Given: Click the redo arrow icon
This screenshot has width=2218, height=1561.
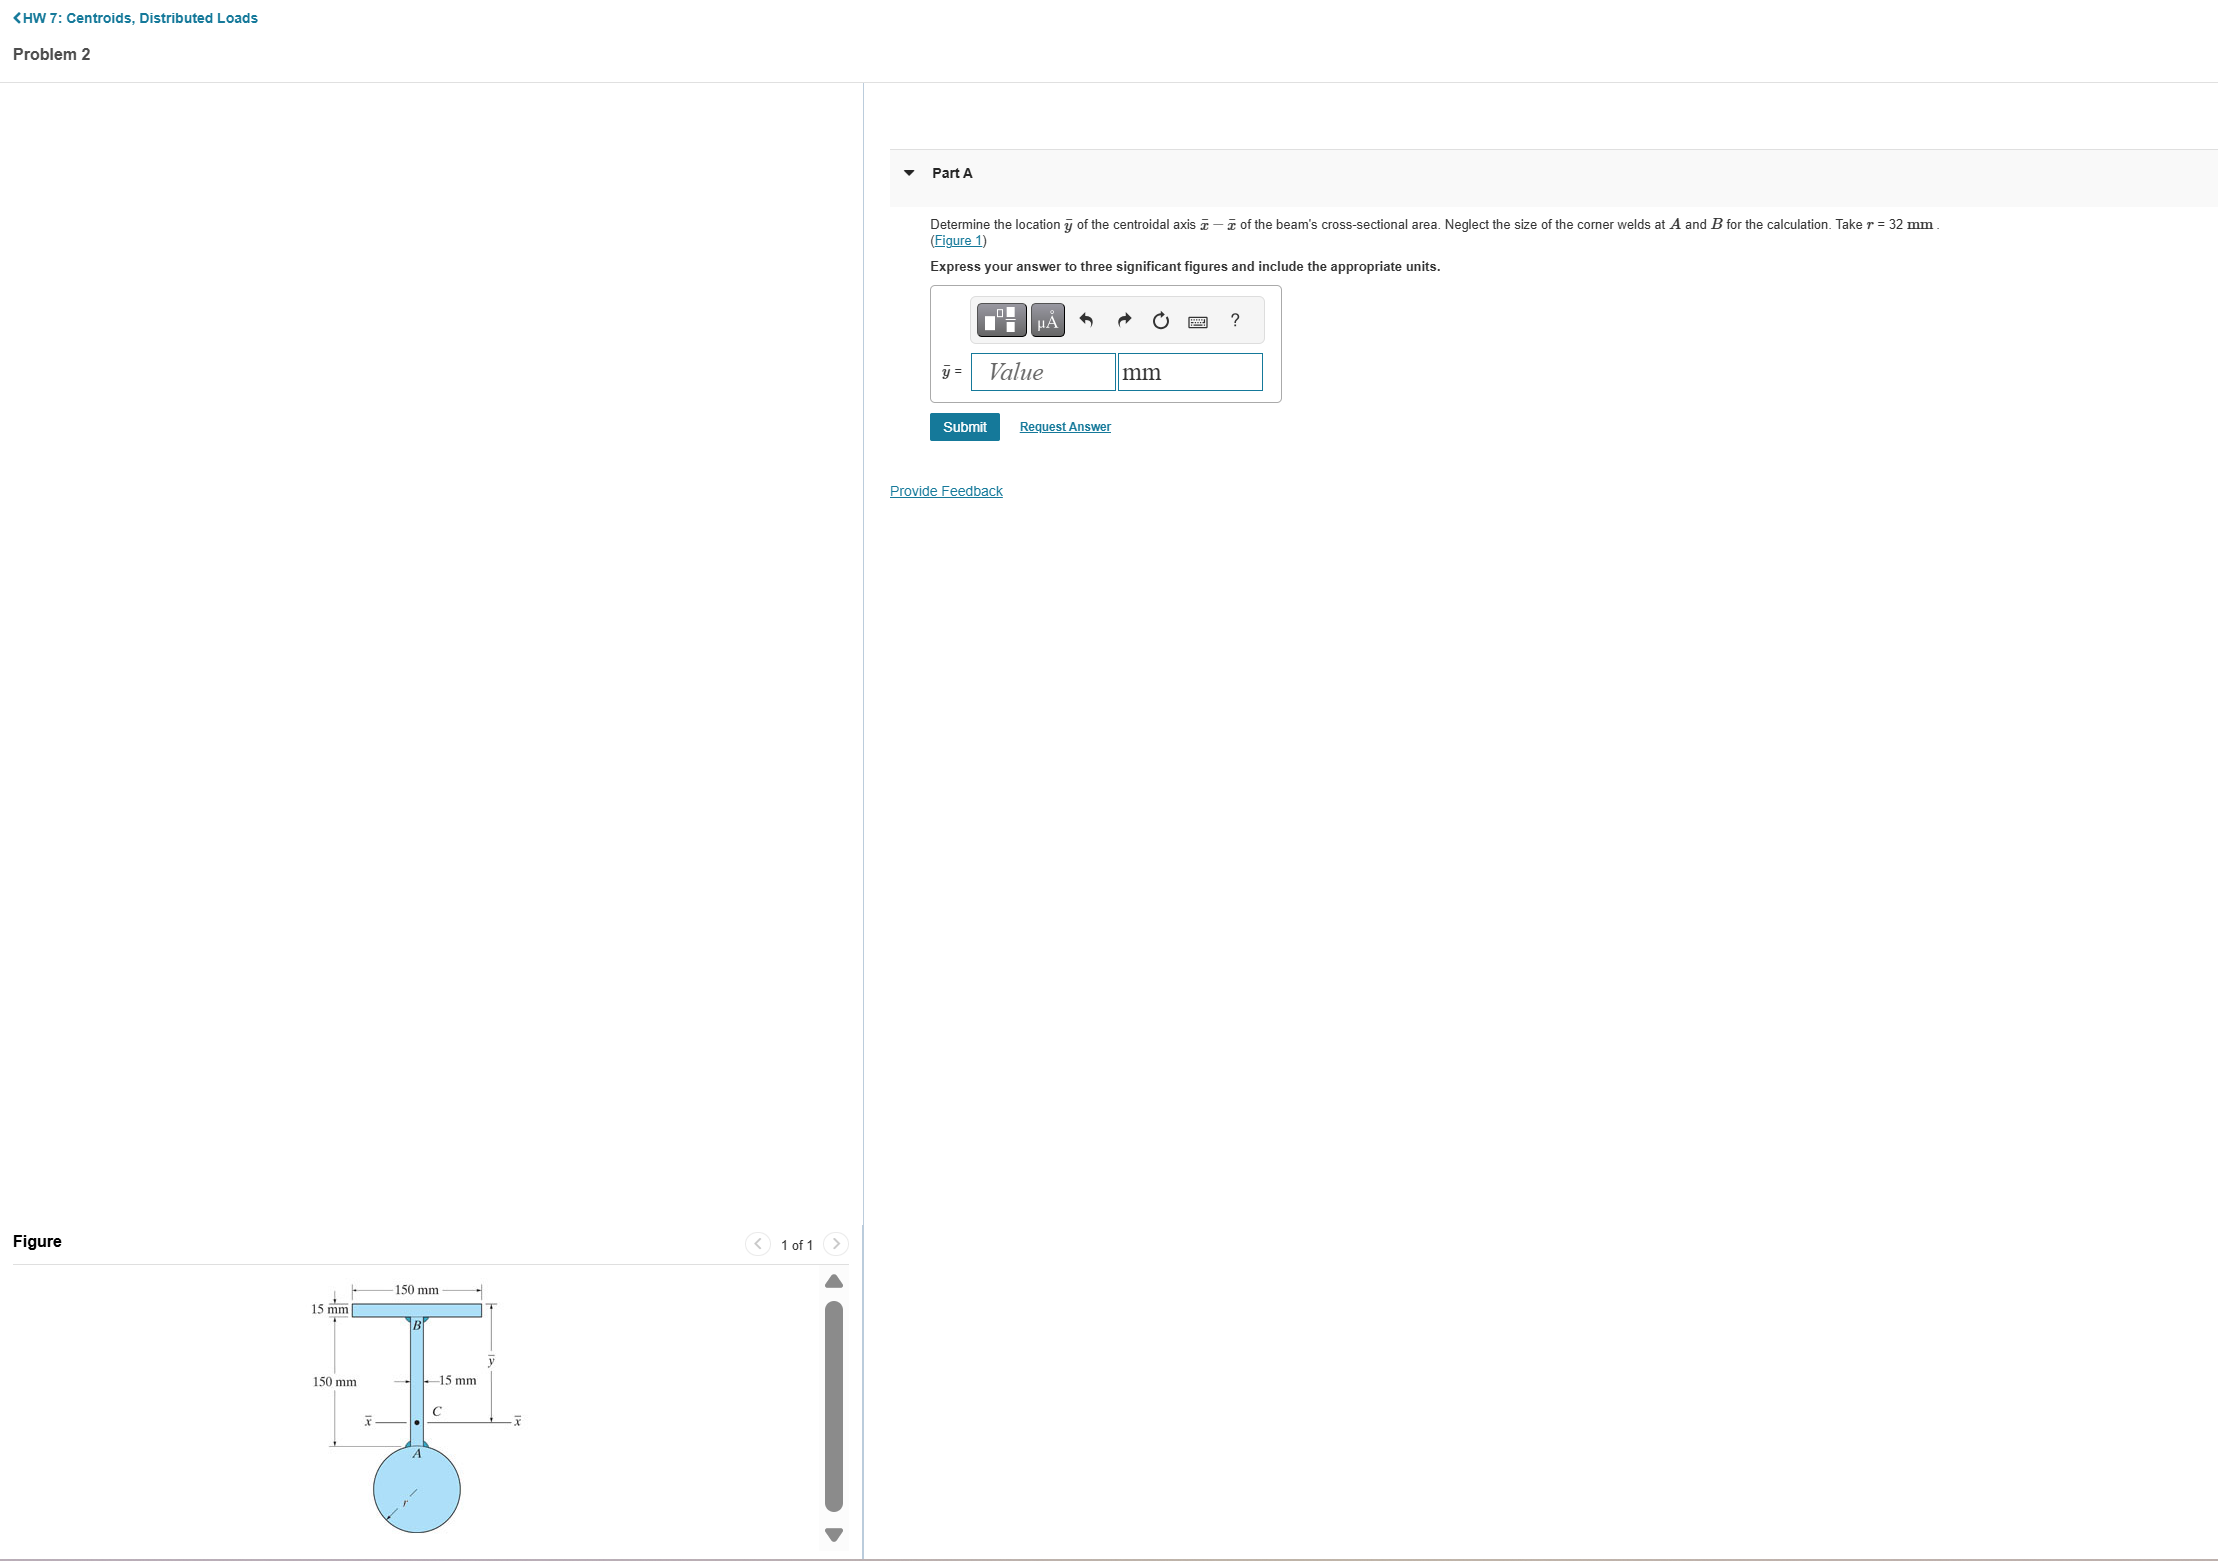Looking at the screenshot, I should coord(1124,320).
